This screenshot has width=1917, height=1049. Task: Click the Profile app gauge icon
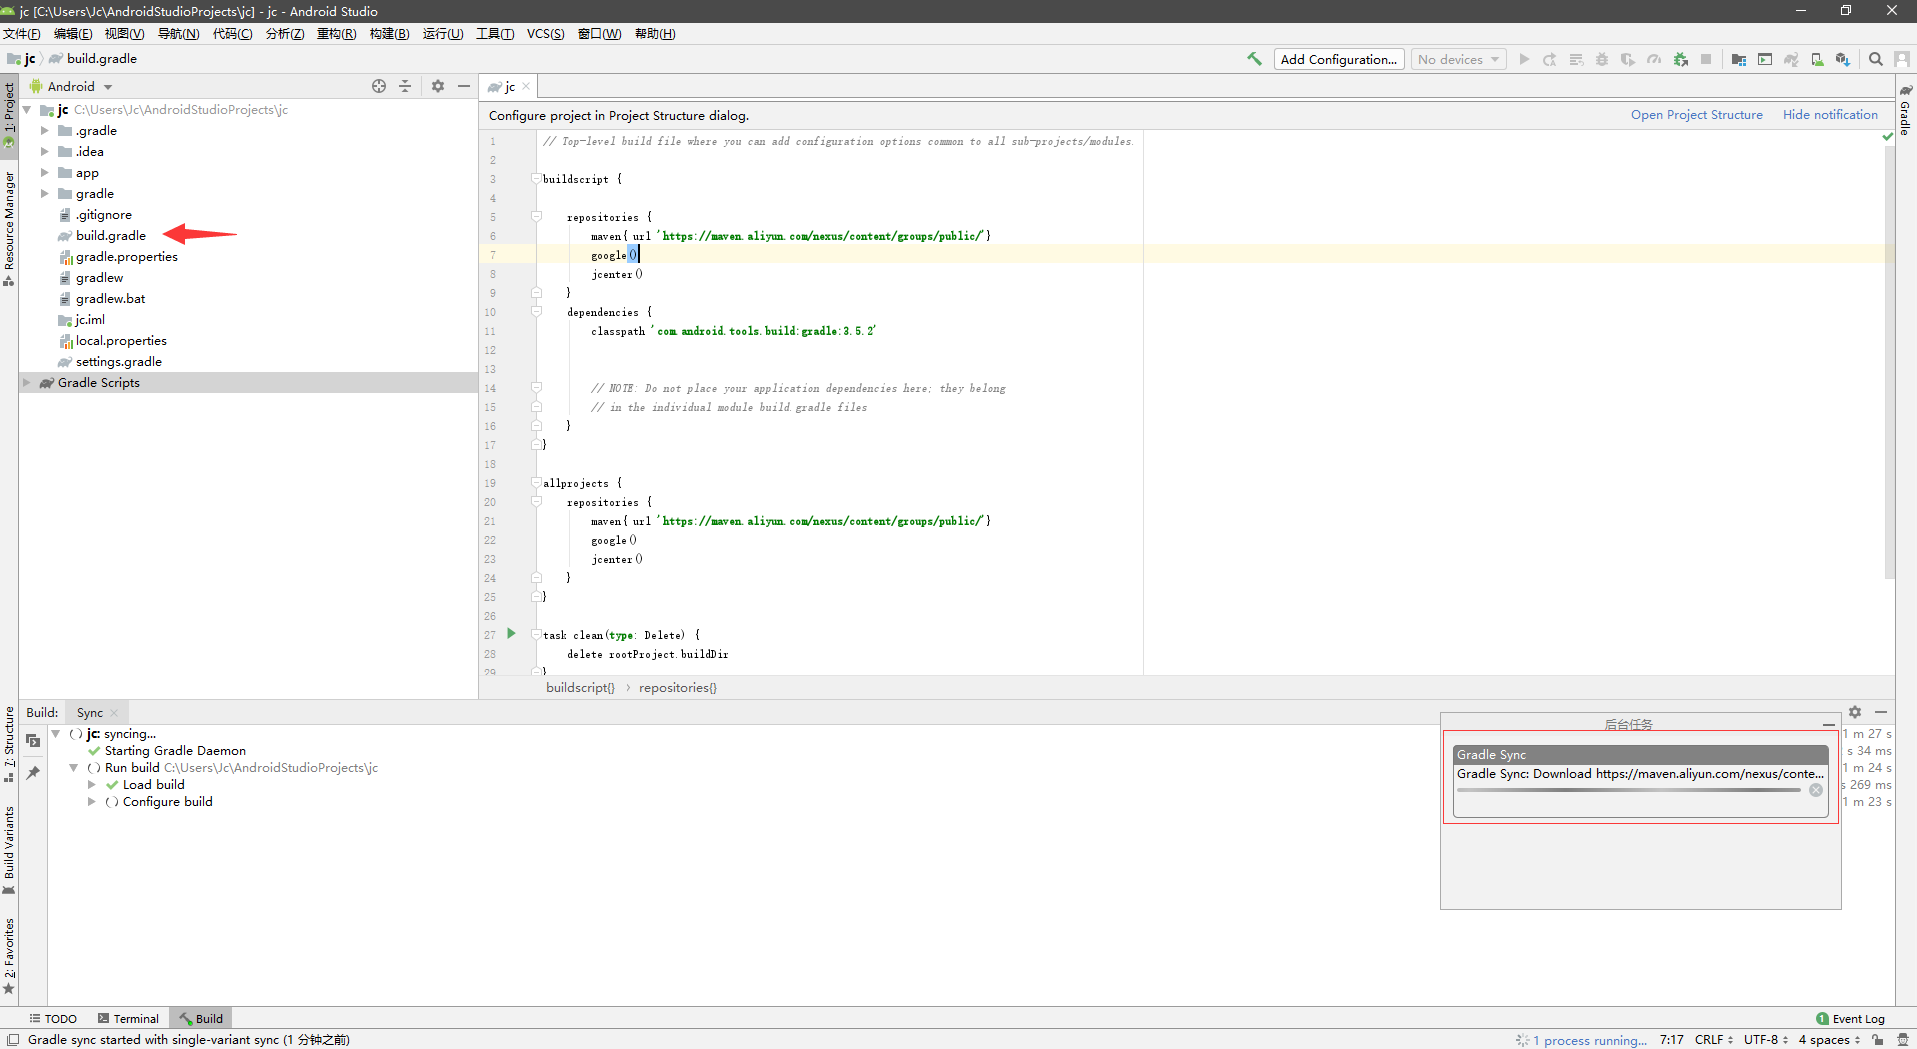tap(1654, 59)
